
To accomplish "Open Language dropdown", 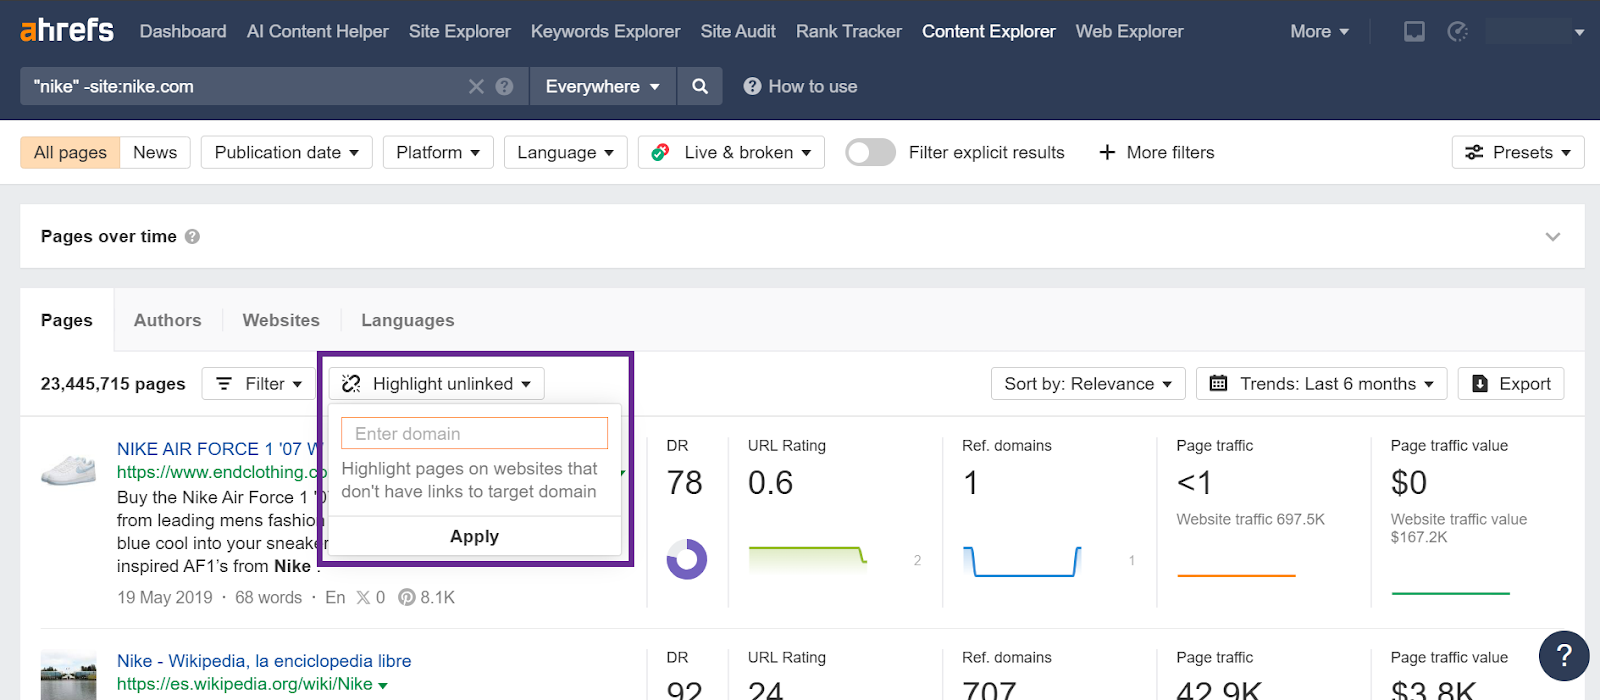I will tap(566, 152).
